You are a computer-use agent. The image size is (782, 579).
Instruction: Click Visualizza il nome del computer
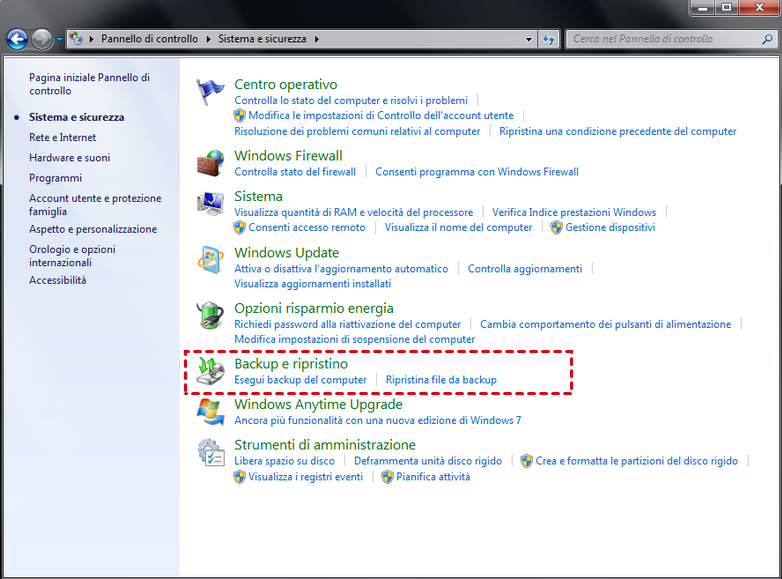[x=458, y=227]
